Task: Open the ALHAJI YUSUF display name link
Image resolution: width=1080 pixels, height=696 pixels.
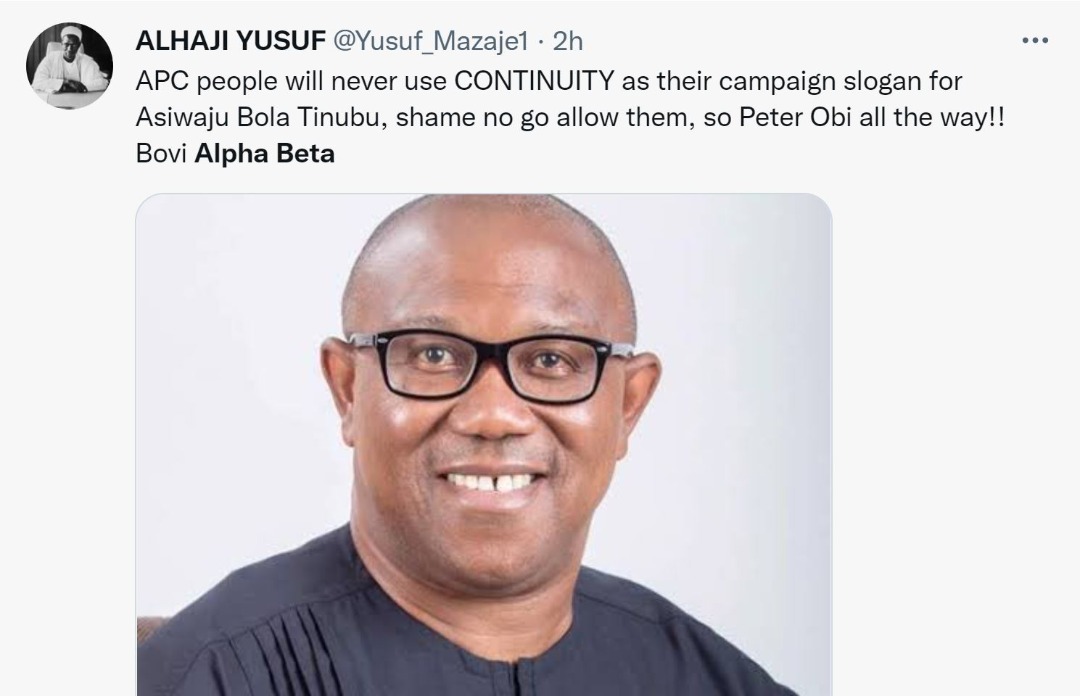Action: coord(229,41)
